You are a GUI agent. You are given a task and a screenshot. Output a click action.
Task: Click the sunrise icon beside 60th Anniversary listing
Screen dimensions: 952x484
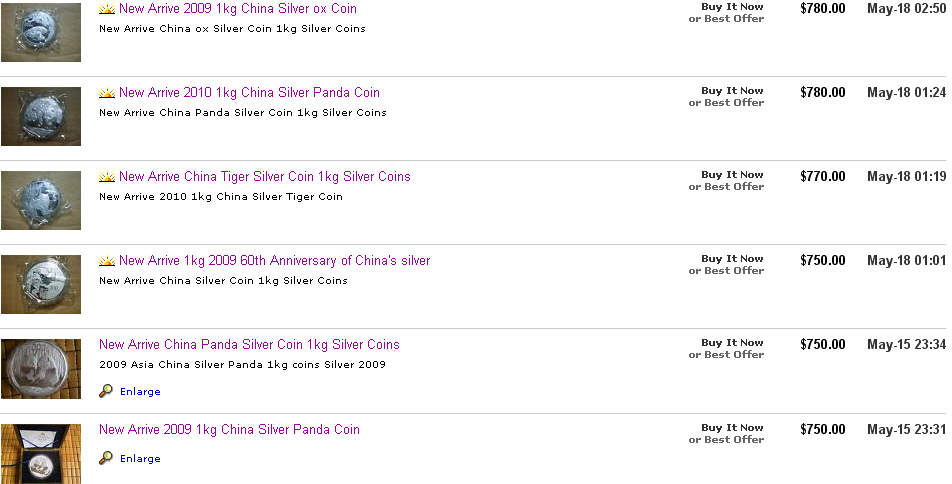click(107, 261)
